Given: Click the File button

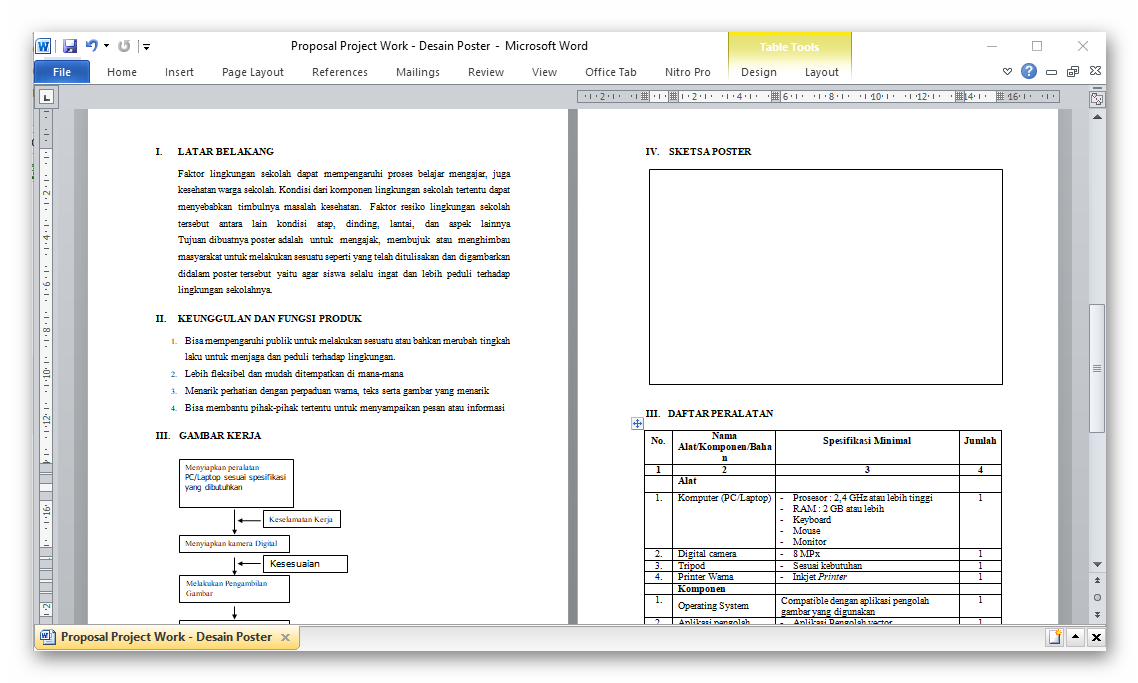Looking at the screenshot, I should (61, 71).
